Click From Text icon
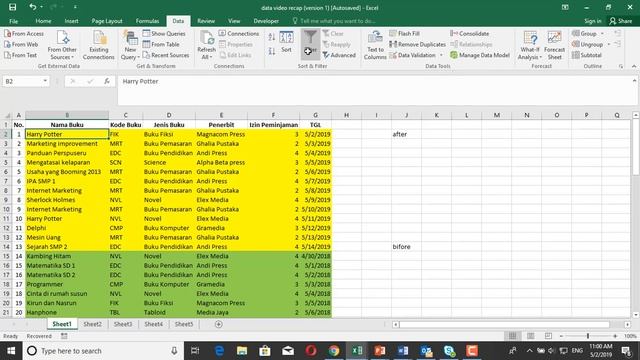Viewport: 640px width, 360px height. pos(20,55)
